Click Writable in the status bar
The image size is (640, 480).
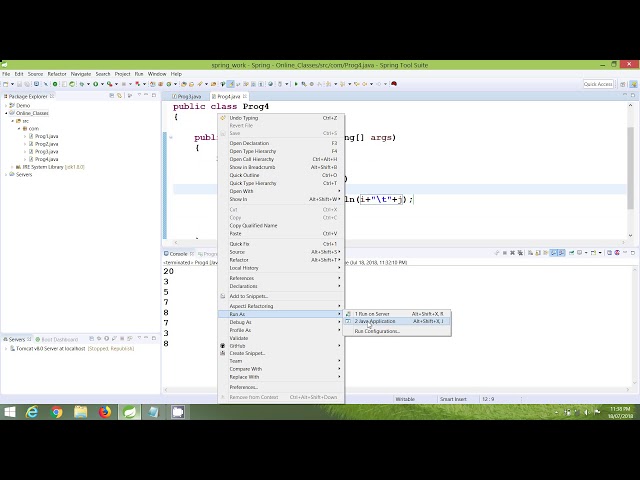pyautogui.click(x=405, y=399)
